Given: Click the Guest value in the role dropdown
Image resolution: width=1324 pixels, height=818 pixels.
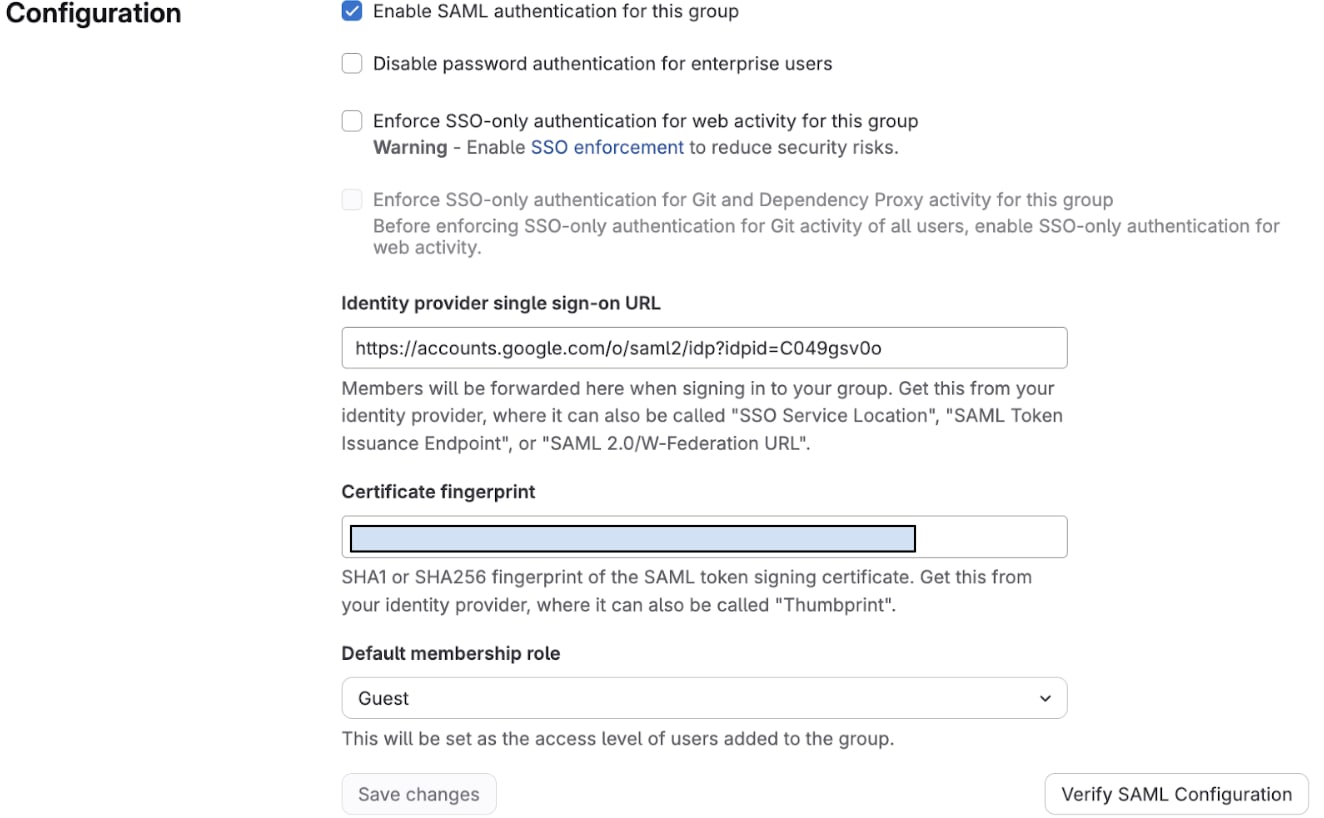Looking at the screenshot, I should tap(382, 697).
